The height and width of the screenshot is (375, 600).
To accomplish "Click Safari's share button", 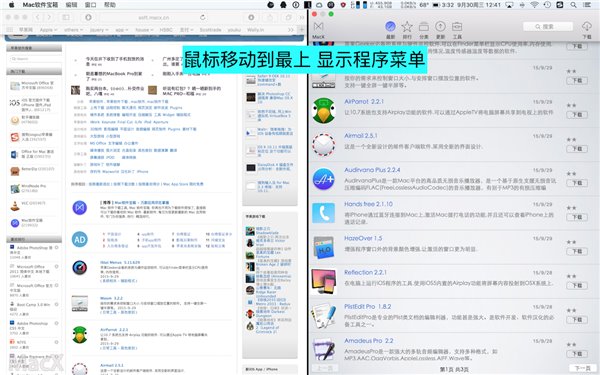I will pyautogui.click(x=270, y=17).
